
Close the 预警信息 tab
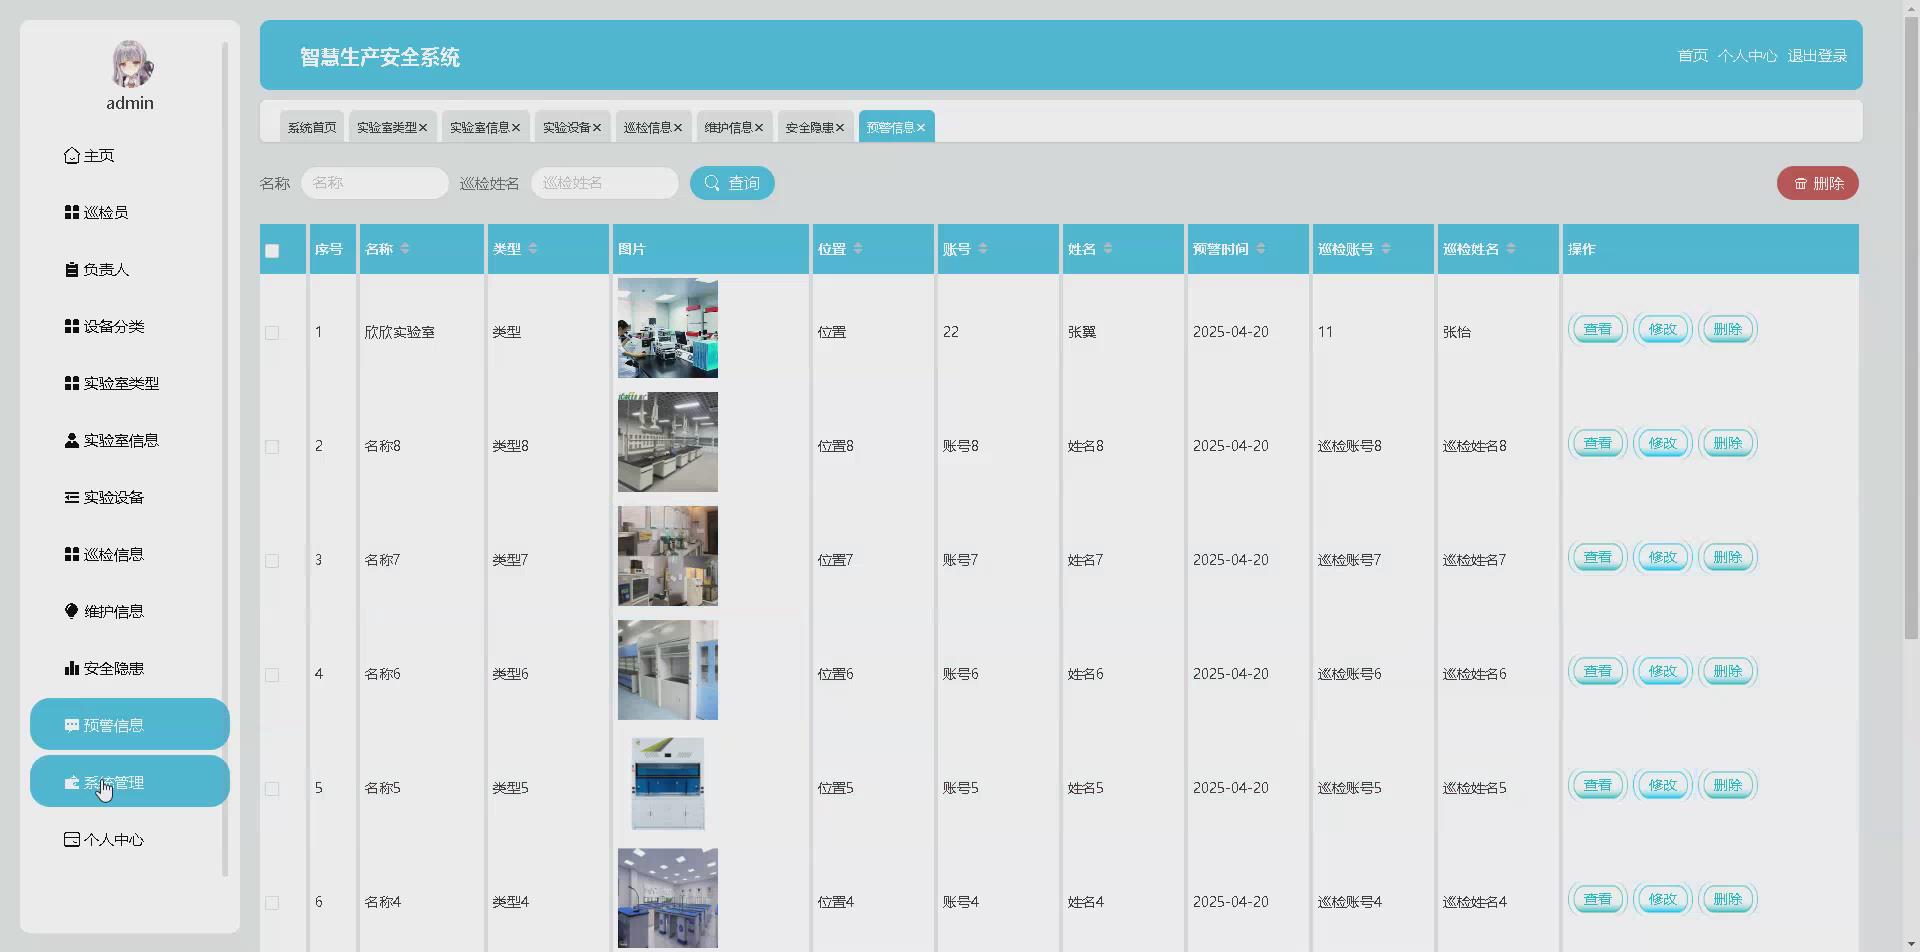921,128
